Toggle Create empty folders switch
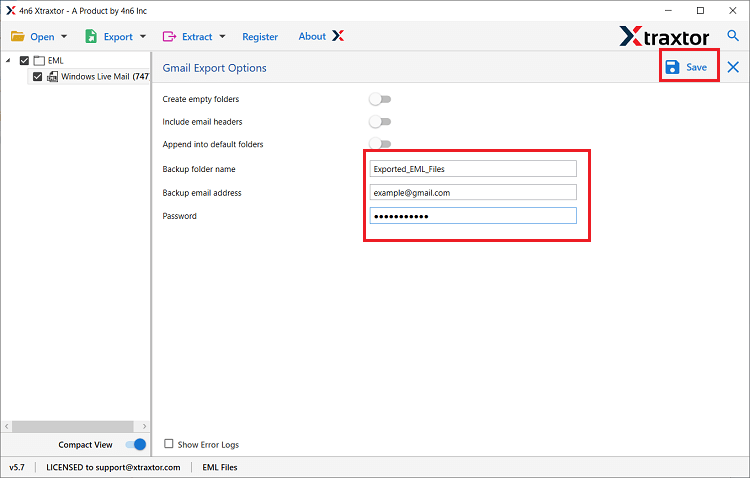750x478 pixels. pos(380,99)
